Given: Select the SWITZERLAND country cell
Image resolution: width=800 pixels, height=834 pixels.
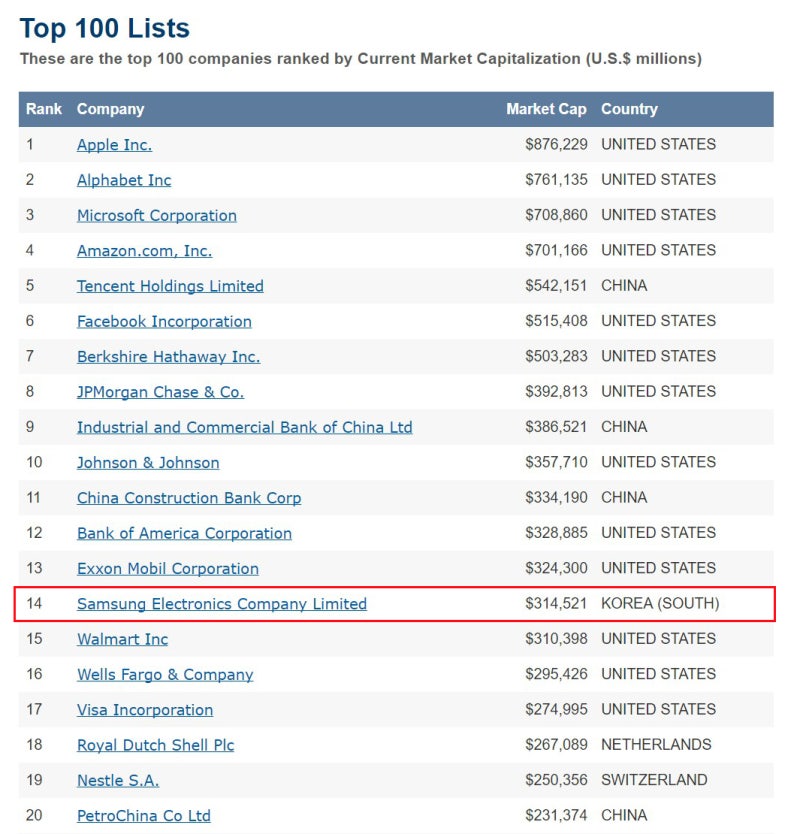Looking at the screenshot, I should (x=654, y=780).
